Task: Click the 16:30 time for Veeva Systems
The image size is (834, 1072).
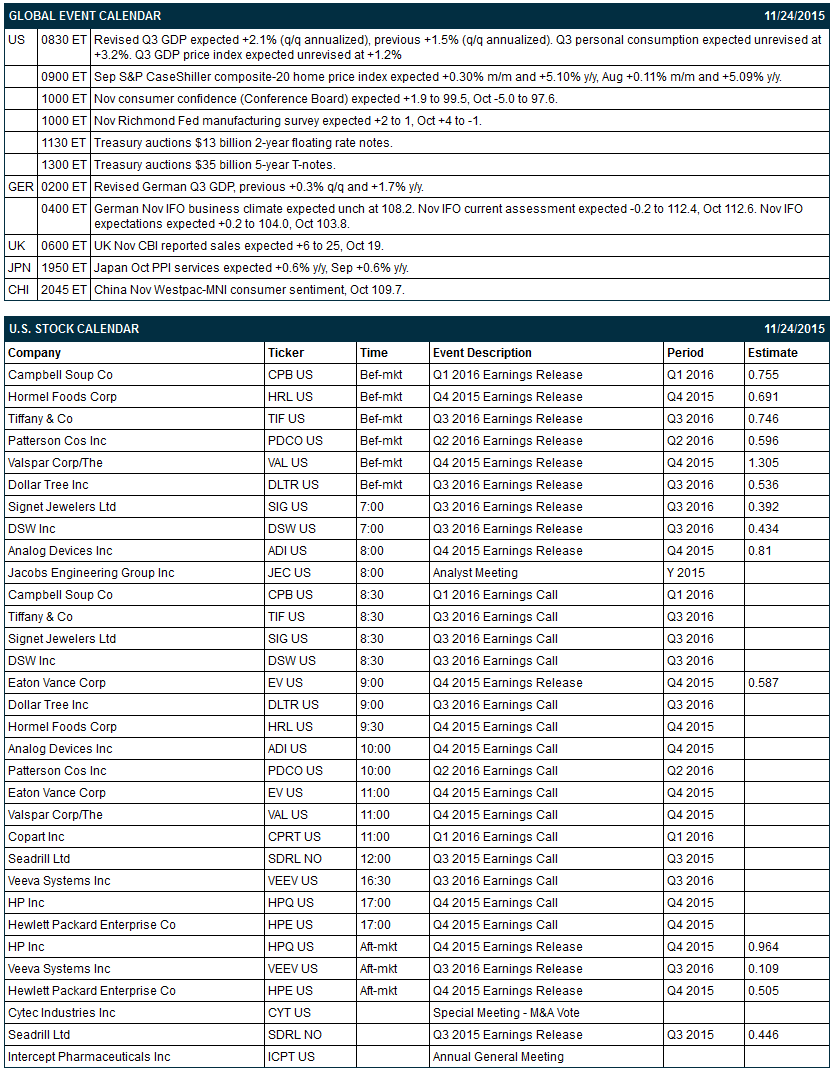Action: coord(375,881)
